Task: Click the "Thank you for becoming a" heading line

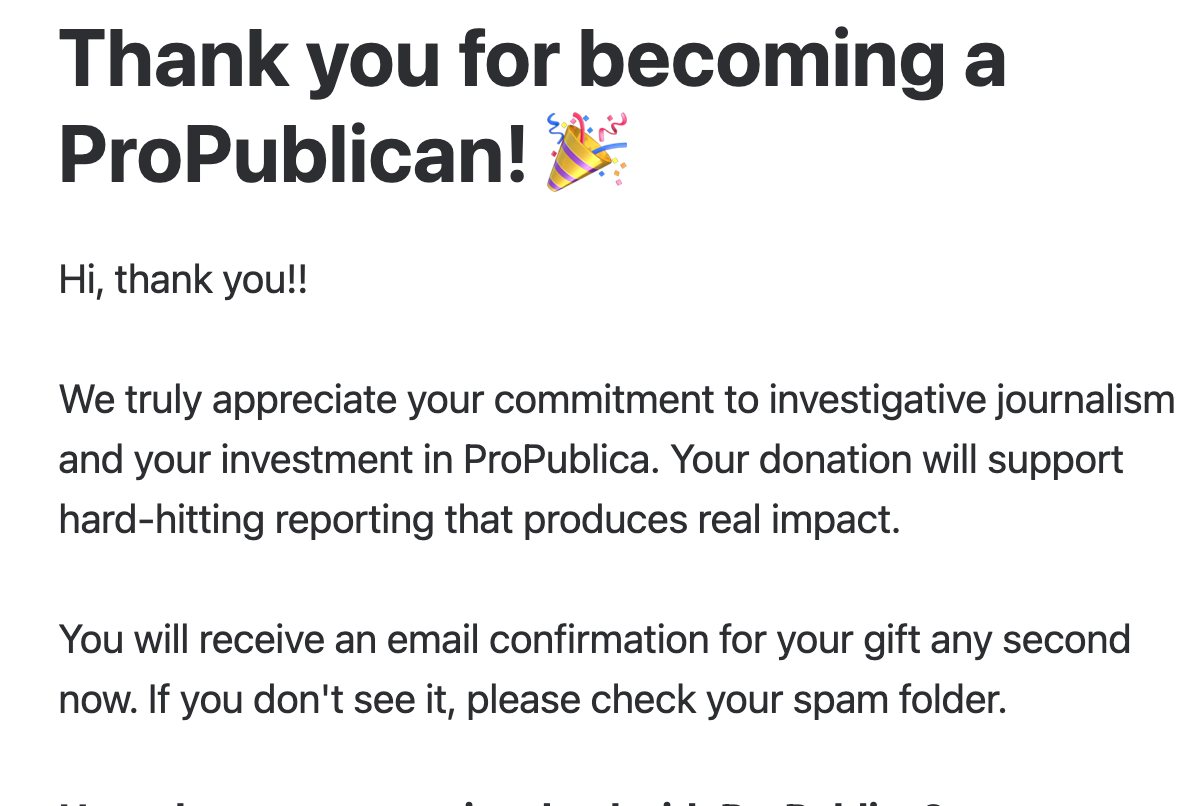Action: pyautogui.click(x=532, y=59)
